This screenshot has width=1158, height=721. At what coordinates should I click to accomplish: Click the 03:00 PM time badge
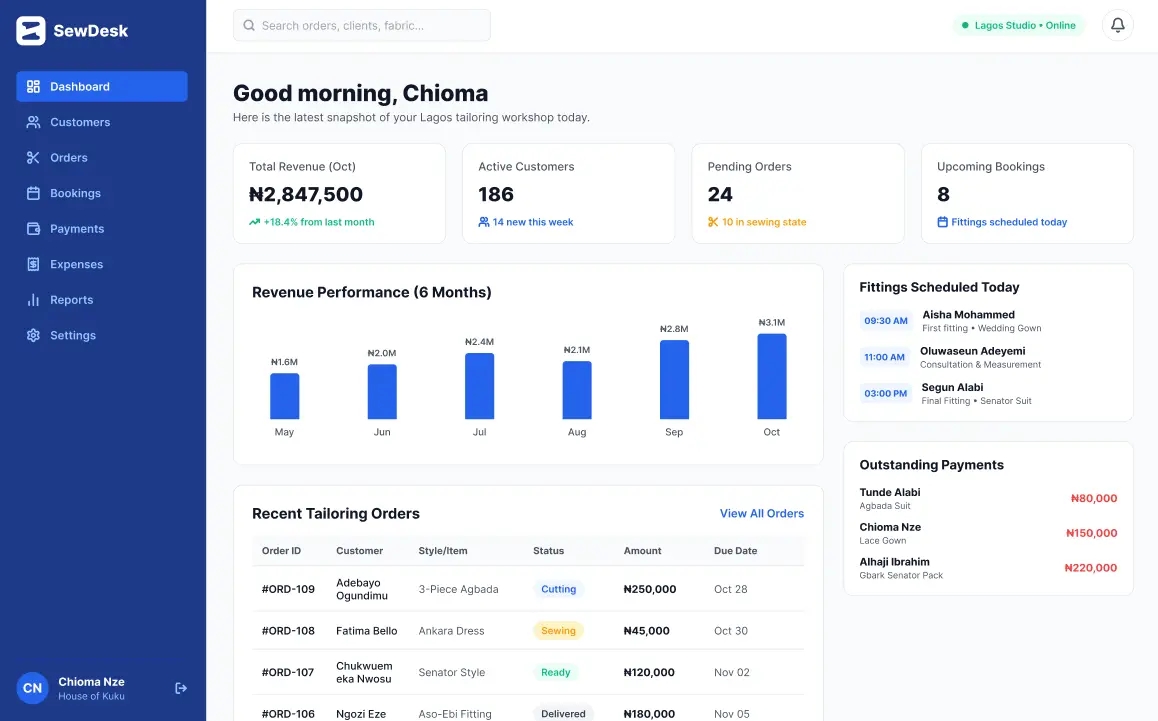pyautogui.click(x=885, y=393)
